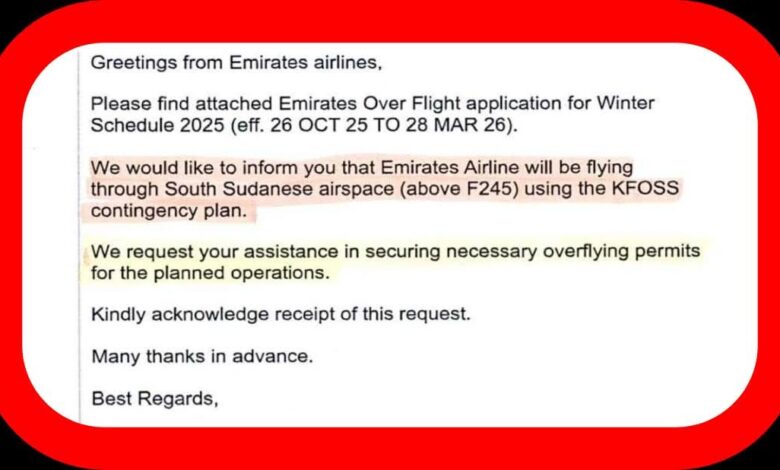The image size is (780, 470).
Task: Click the "Best Regards," closing
Action: [x=153, y=399]
